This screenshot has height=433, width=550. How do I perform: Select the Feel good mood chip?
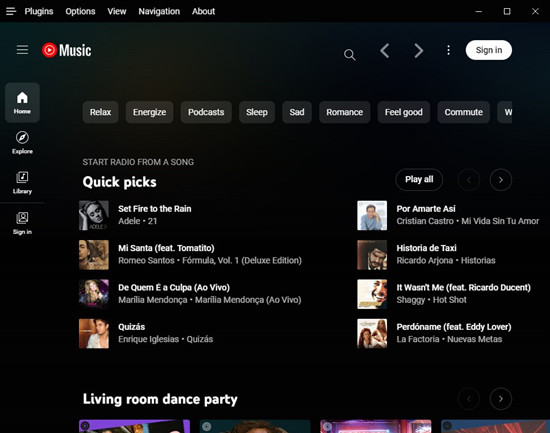[403, 112]
